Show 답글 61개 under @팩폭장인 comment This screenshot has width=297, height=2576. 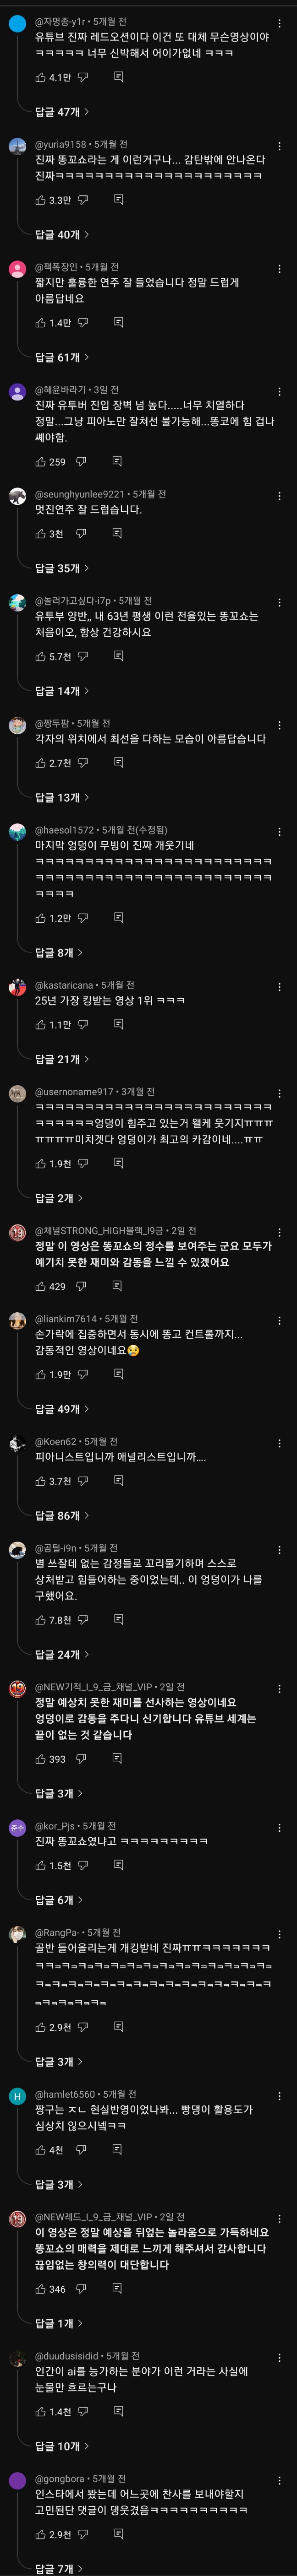(61, 357)
